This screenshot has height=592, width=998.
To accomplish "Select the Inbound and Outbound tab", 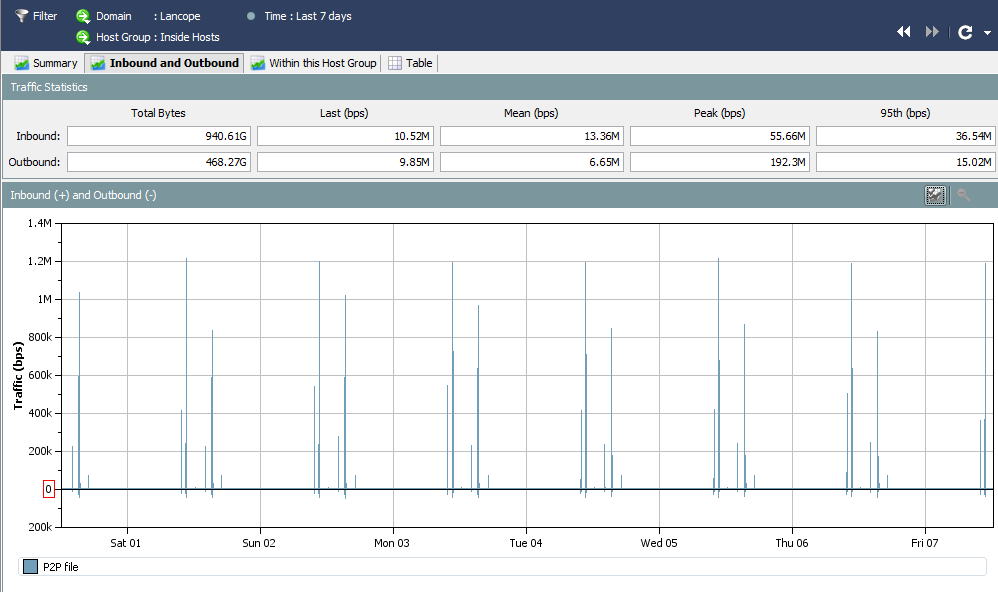I will (x=164, y=63).
